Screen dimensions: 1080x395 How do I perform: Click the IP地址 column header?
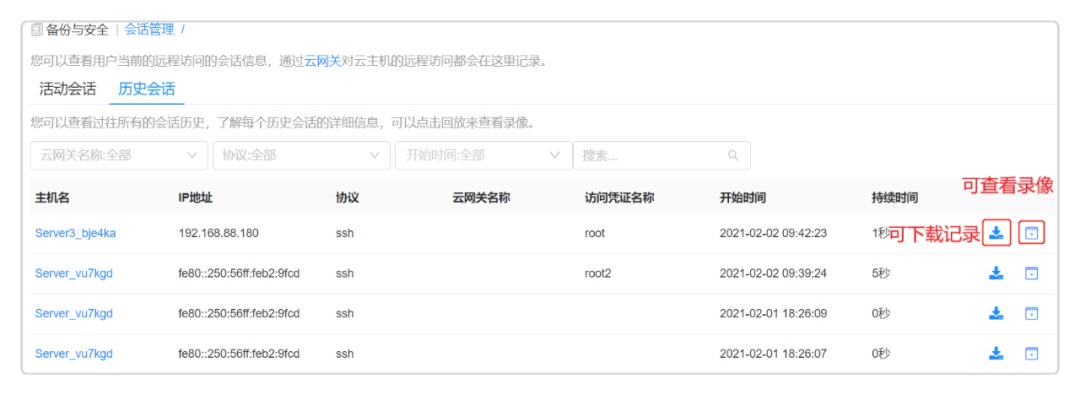point(196,198)
